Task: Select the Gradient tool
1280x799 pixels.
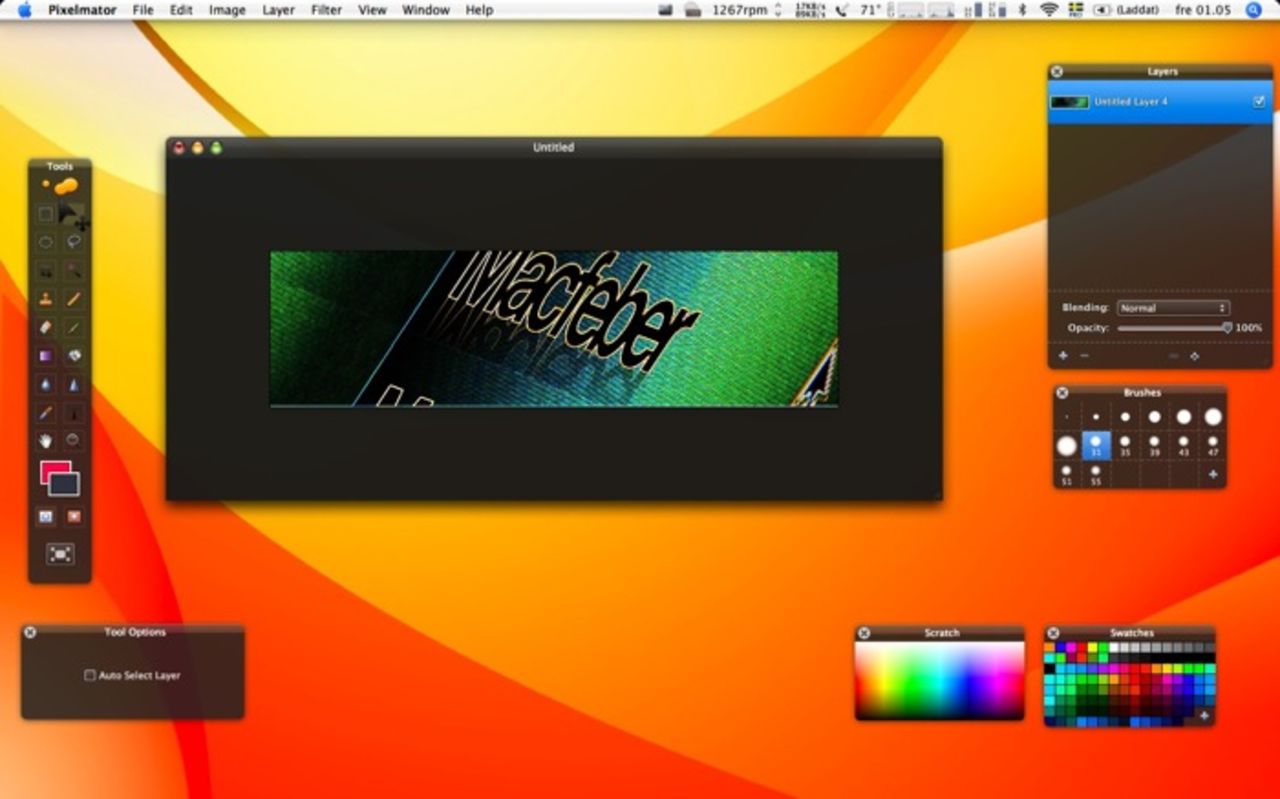Action: (x=45, y=355)
